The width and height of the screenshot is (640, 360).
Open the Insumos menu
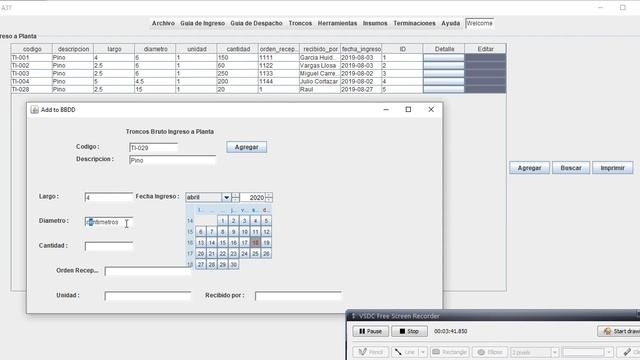click(375, 23)
